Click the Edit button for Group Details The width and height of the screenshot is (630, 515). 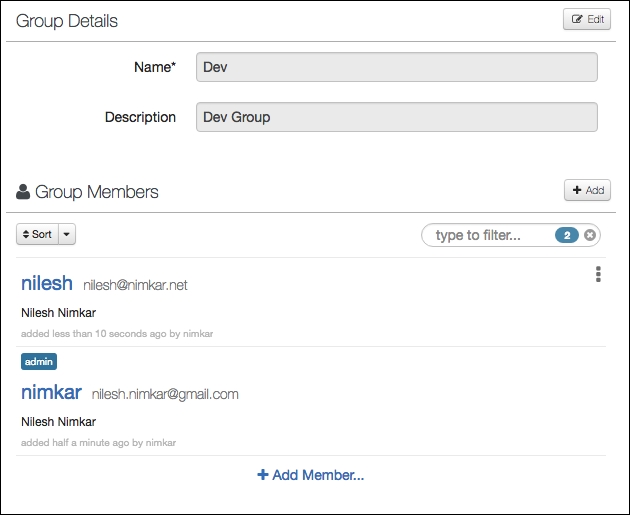(587, 19)
